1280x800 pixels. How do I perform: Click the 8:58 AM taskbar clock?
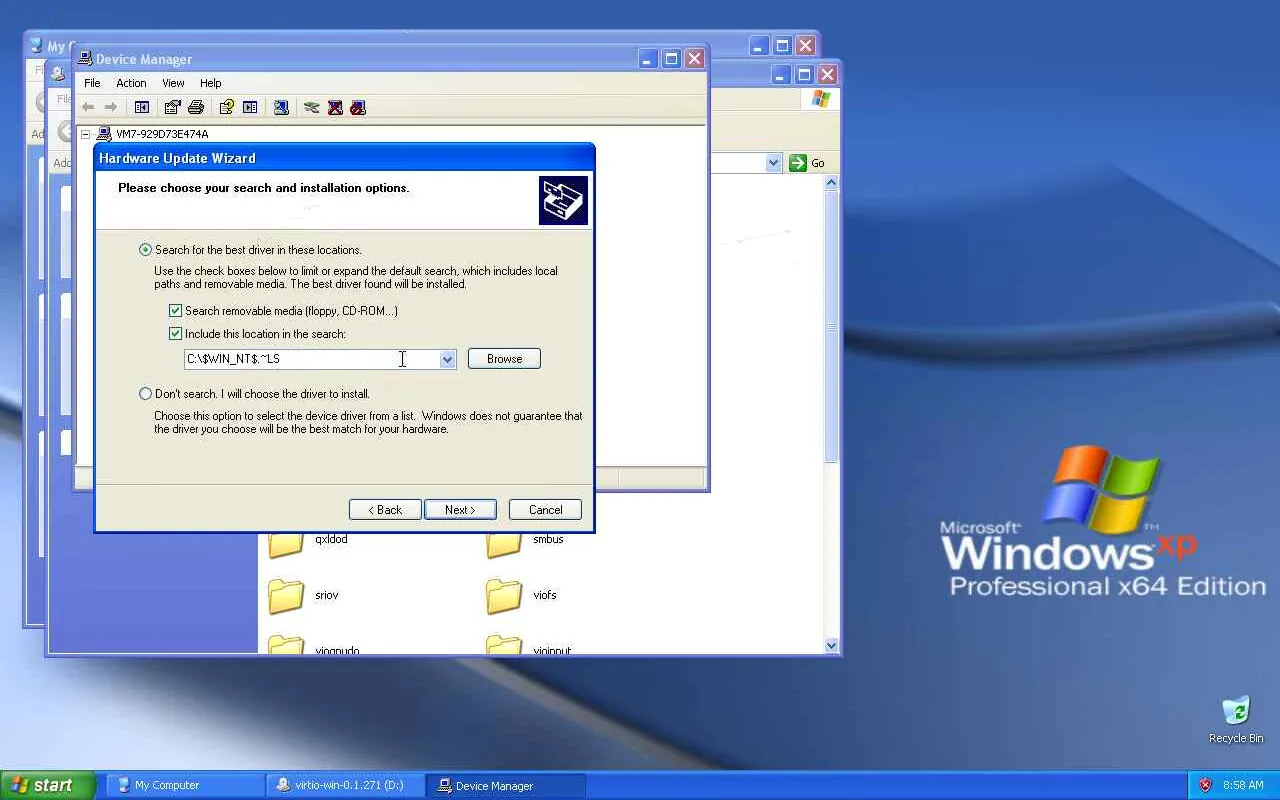(x=1243, y=785)
